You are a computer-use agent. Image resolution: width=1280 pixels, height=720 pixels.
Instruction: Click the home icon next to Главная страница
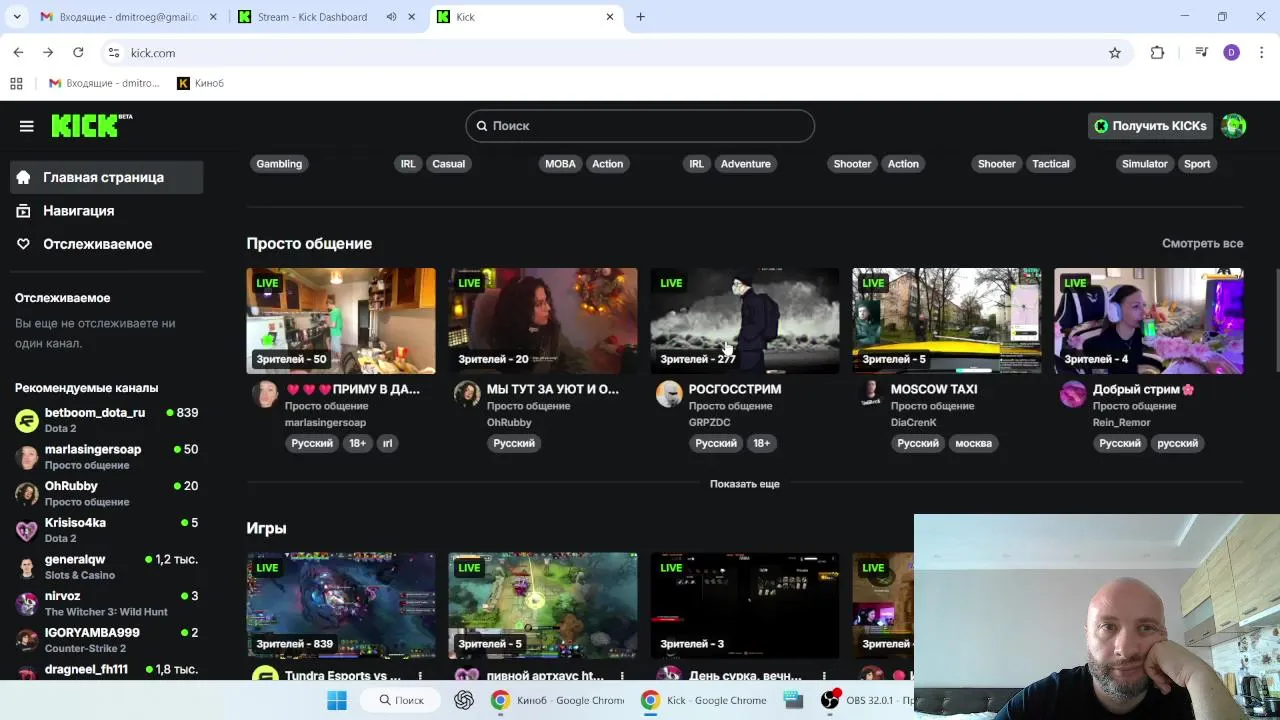(x=24, y=177)
